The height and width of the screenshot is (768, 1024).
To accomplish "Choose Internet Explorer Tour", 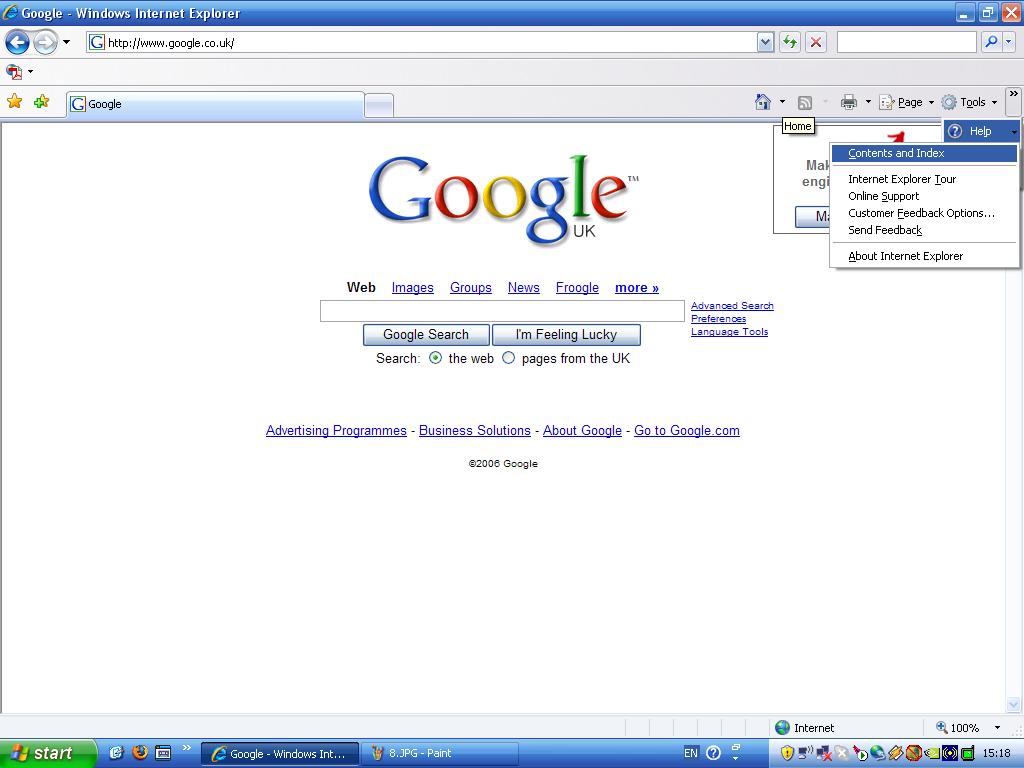I will (923, 179).
